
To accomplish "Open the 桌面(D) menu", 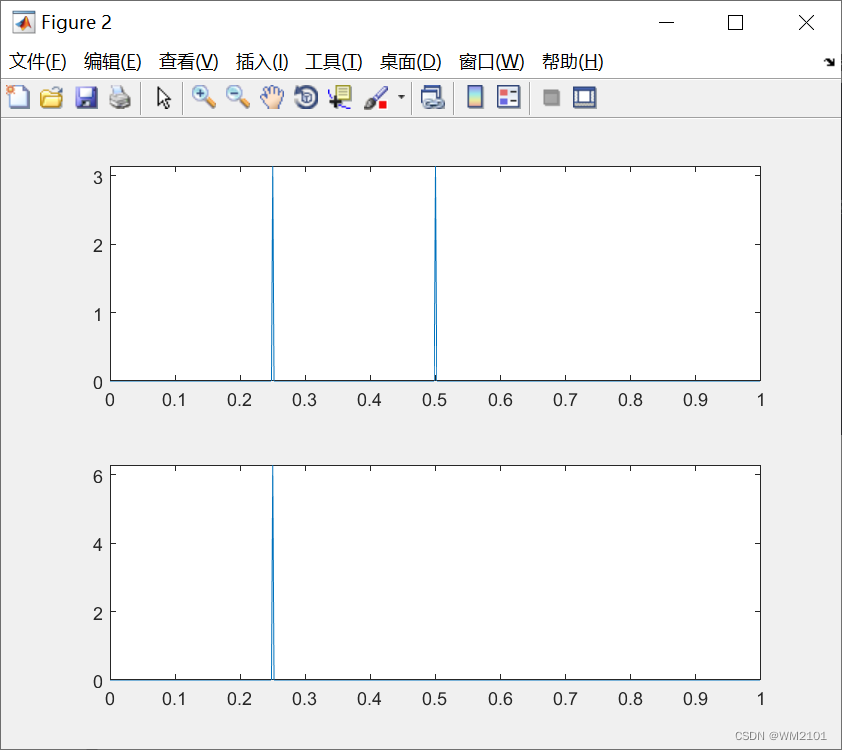I will pyautogui.click(x=410, y=62).
